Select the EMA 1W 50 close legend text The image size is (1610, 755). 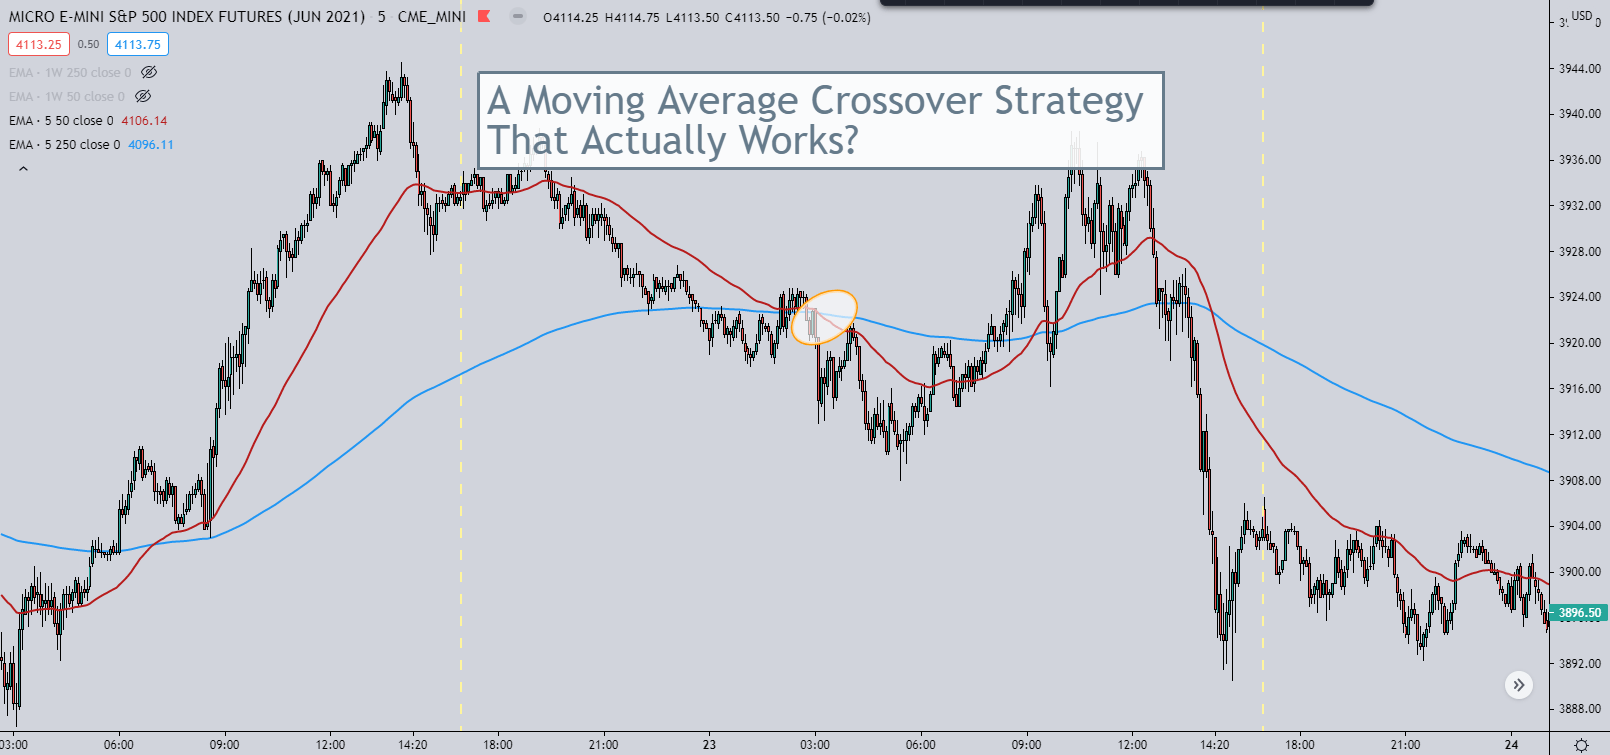coord(67,96)
